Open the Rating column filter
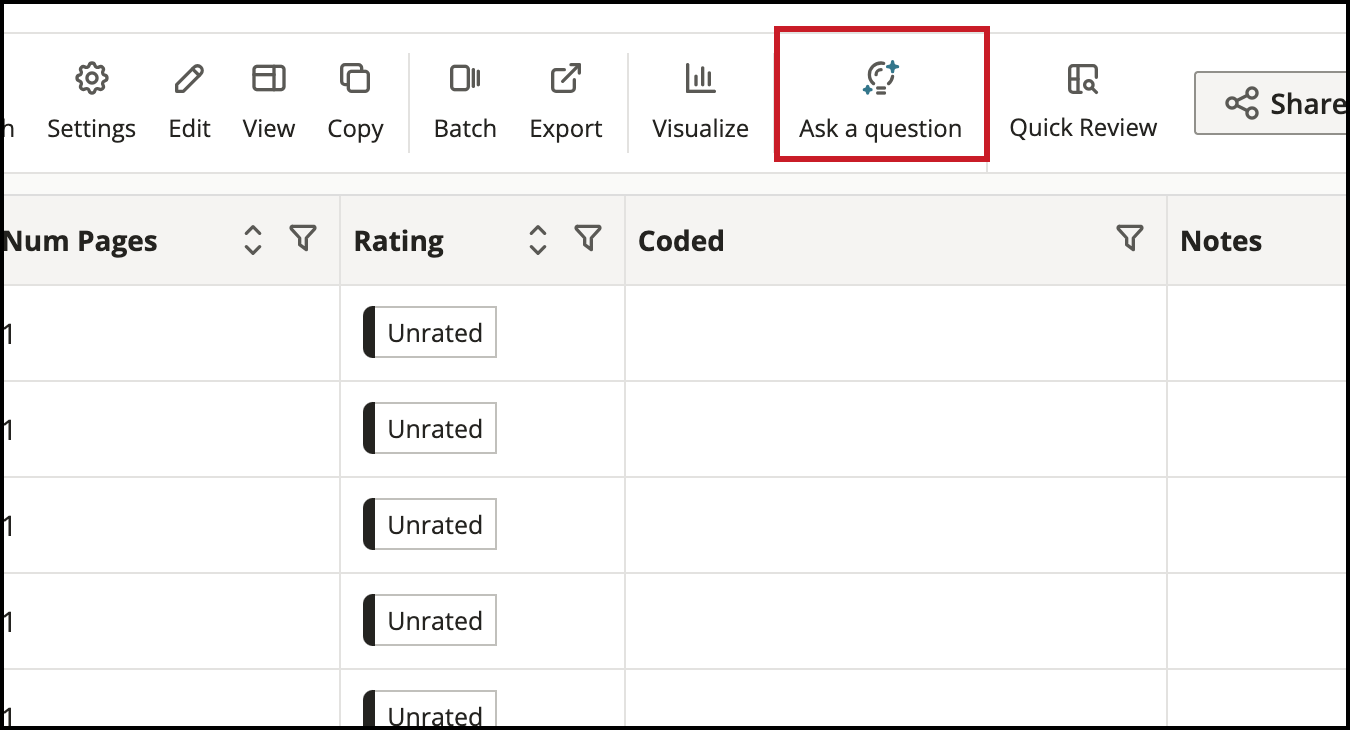 (589, 238)
